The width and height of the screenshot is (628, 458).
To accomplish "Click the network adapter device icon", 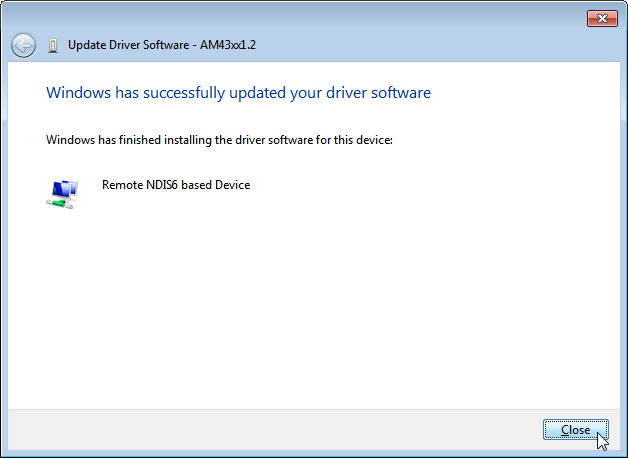I will coord(61,193).
